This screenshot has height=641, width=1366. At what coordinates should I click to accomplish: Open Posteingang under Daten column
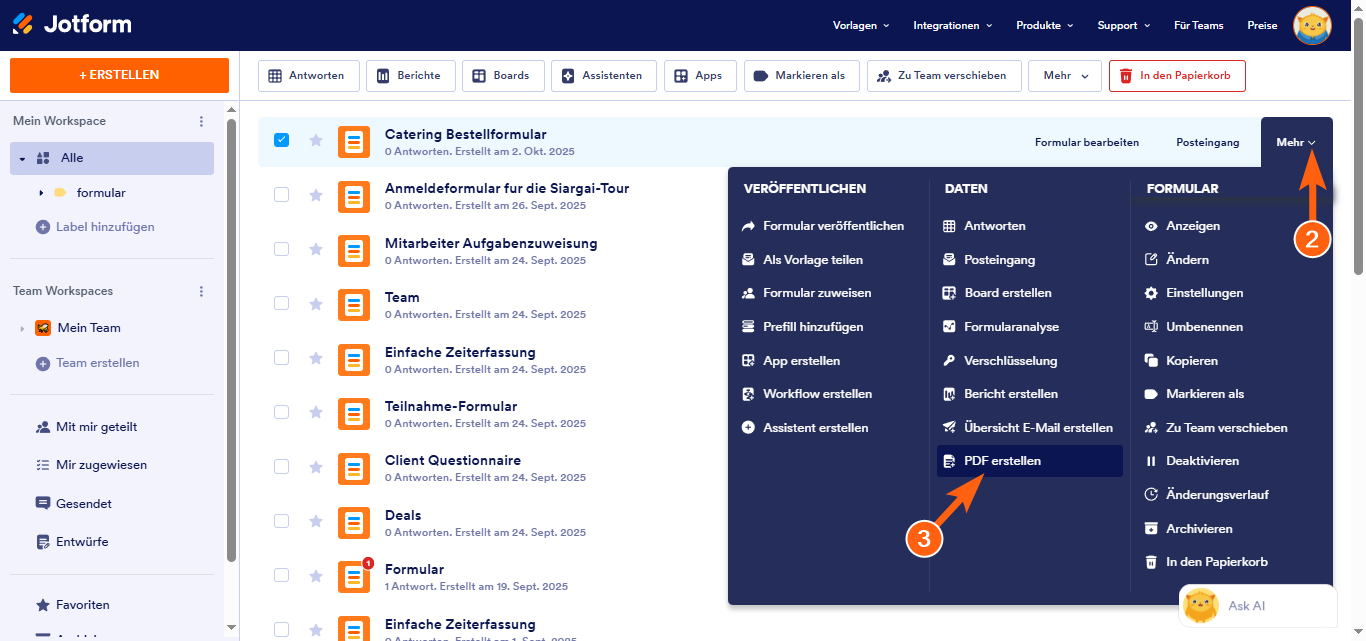pos(989,260)
